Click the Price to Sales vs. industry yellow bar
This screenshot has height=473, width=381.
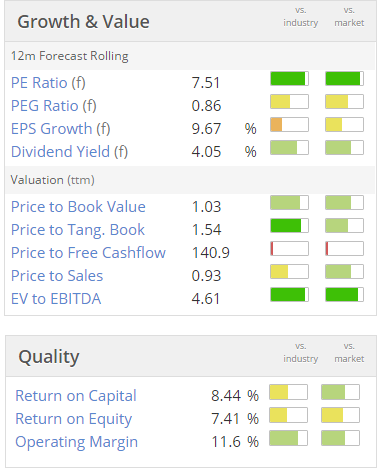pyautogui.click(x=289, y=272)
